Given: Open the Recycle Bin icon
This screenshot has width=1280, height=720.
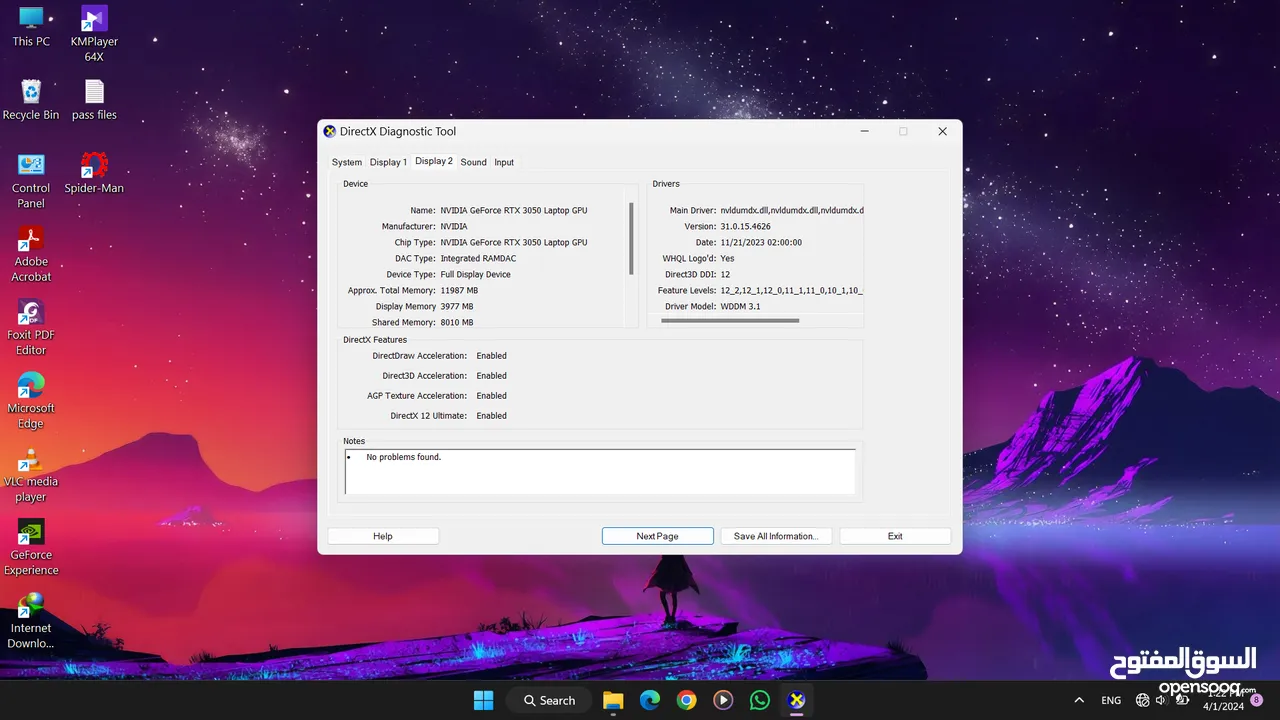Looking at the screenshot, I should 31,99.
